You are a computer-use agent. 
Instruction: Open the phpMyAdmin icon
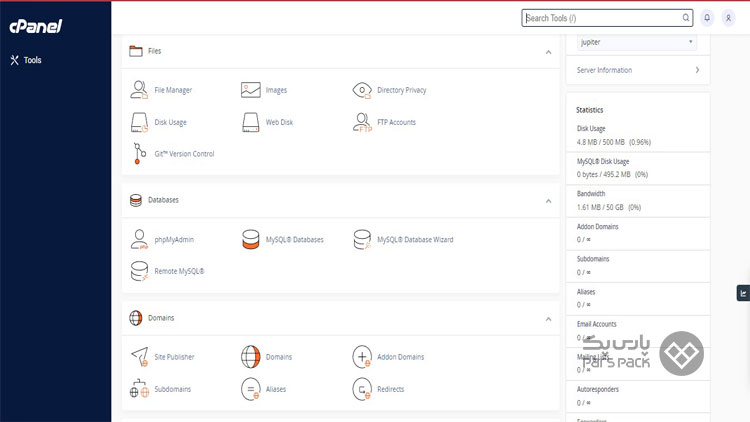tap(139, 240)
